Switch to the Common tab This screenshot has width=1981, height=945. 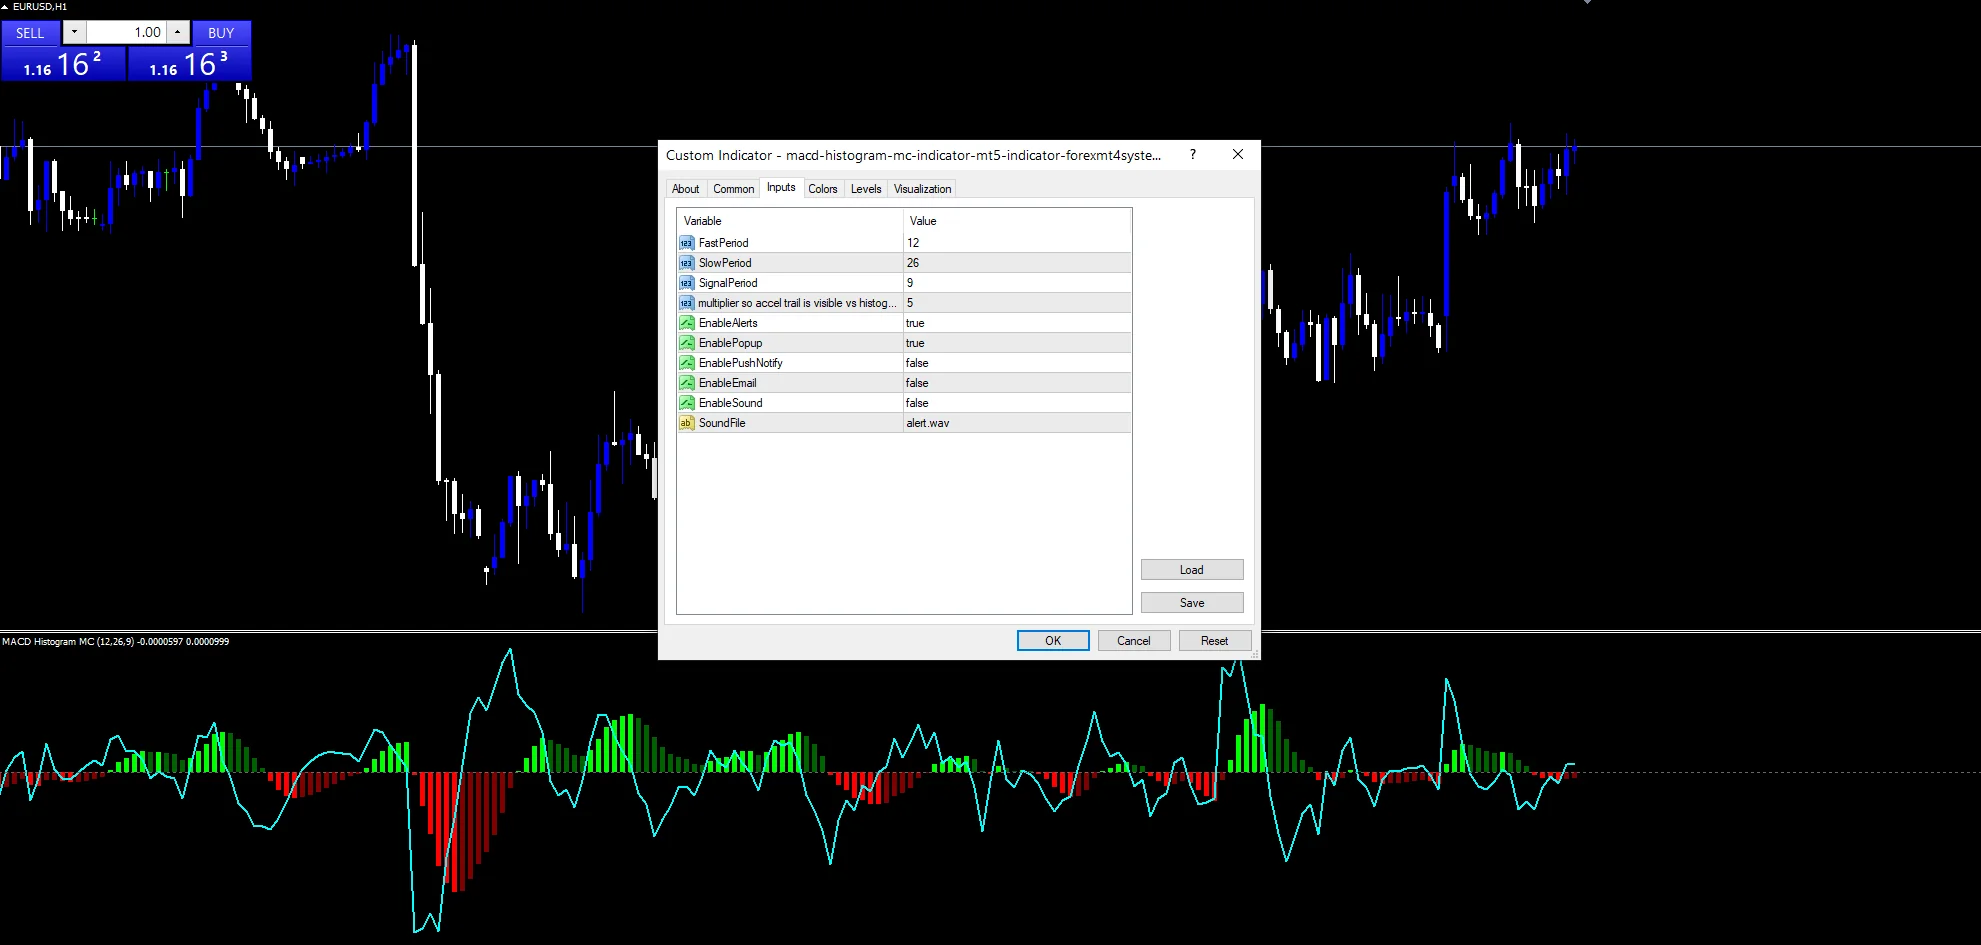tap(734, 189)
